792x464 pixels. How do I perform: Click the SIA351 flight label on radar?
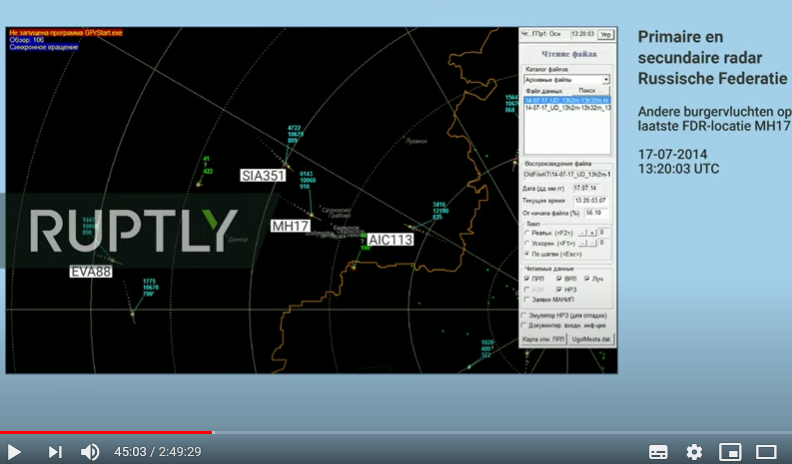pos(263,175)
